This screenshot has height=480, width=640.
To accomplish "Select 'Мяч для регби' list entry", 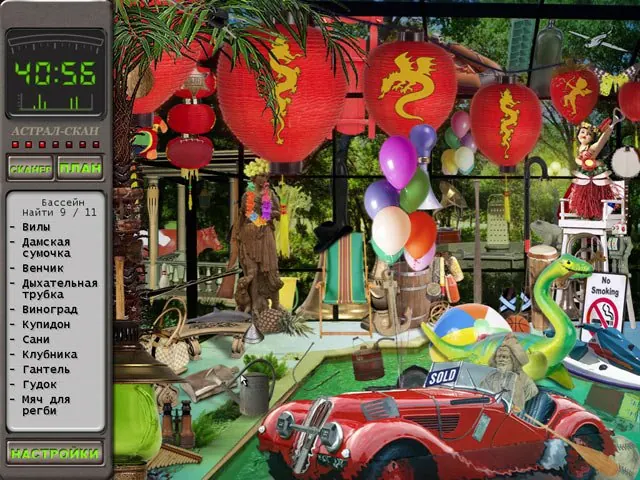I will [x=46, y=405].
